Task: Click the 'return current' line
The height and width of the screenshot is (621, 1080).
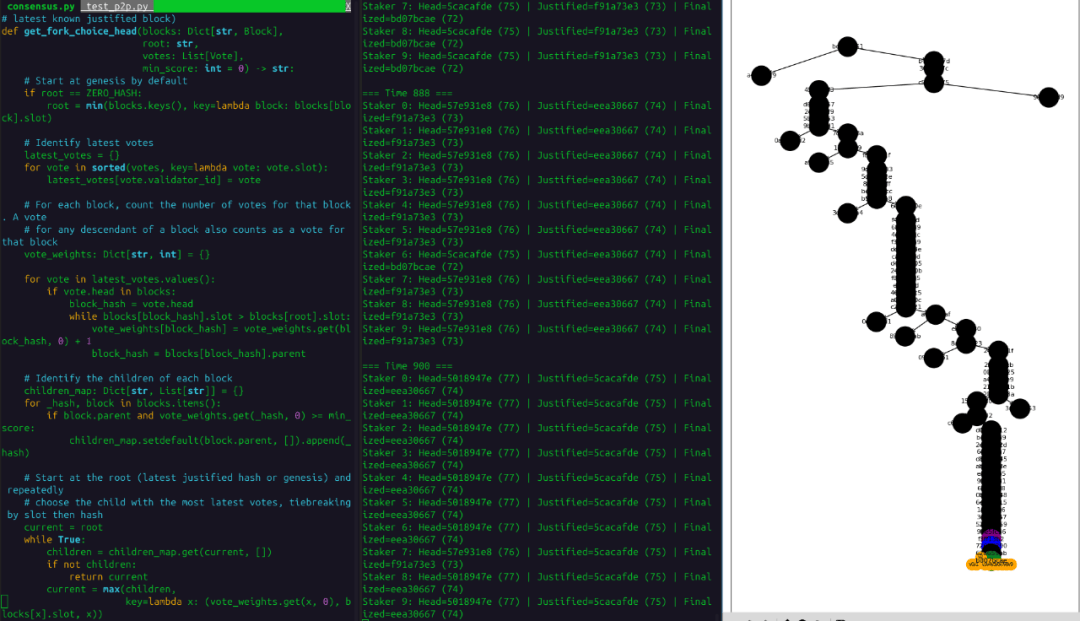Action: (108, 576)
